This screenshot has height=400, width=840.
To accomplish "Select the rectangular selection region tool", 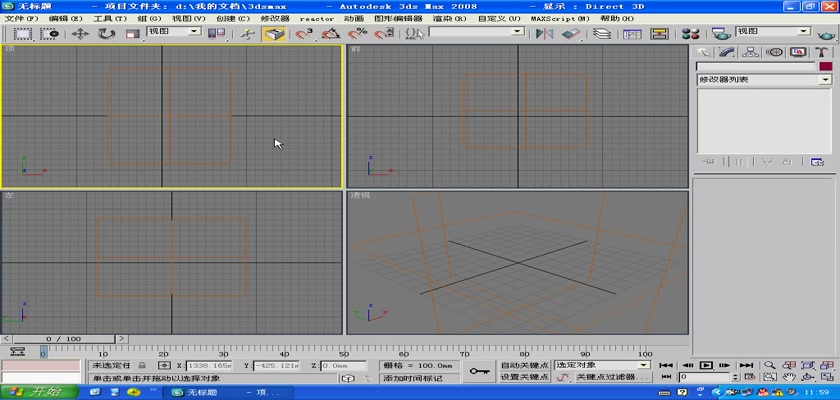I will [22, 34].
